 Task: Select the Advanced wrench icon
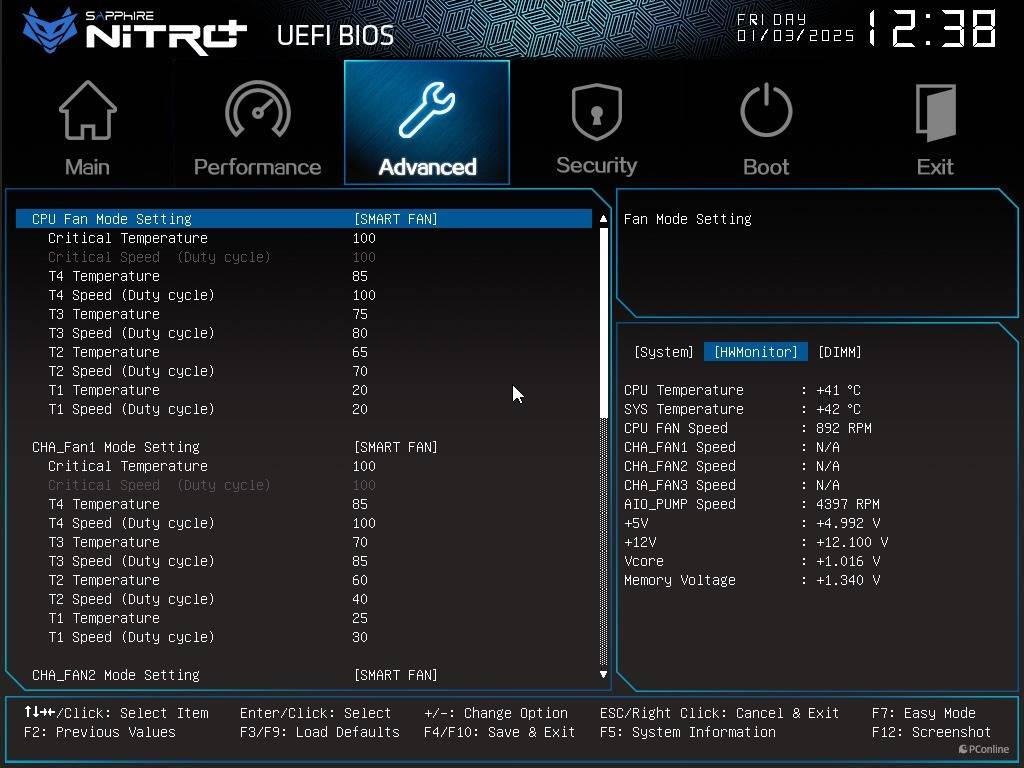pos(427,112)
